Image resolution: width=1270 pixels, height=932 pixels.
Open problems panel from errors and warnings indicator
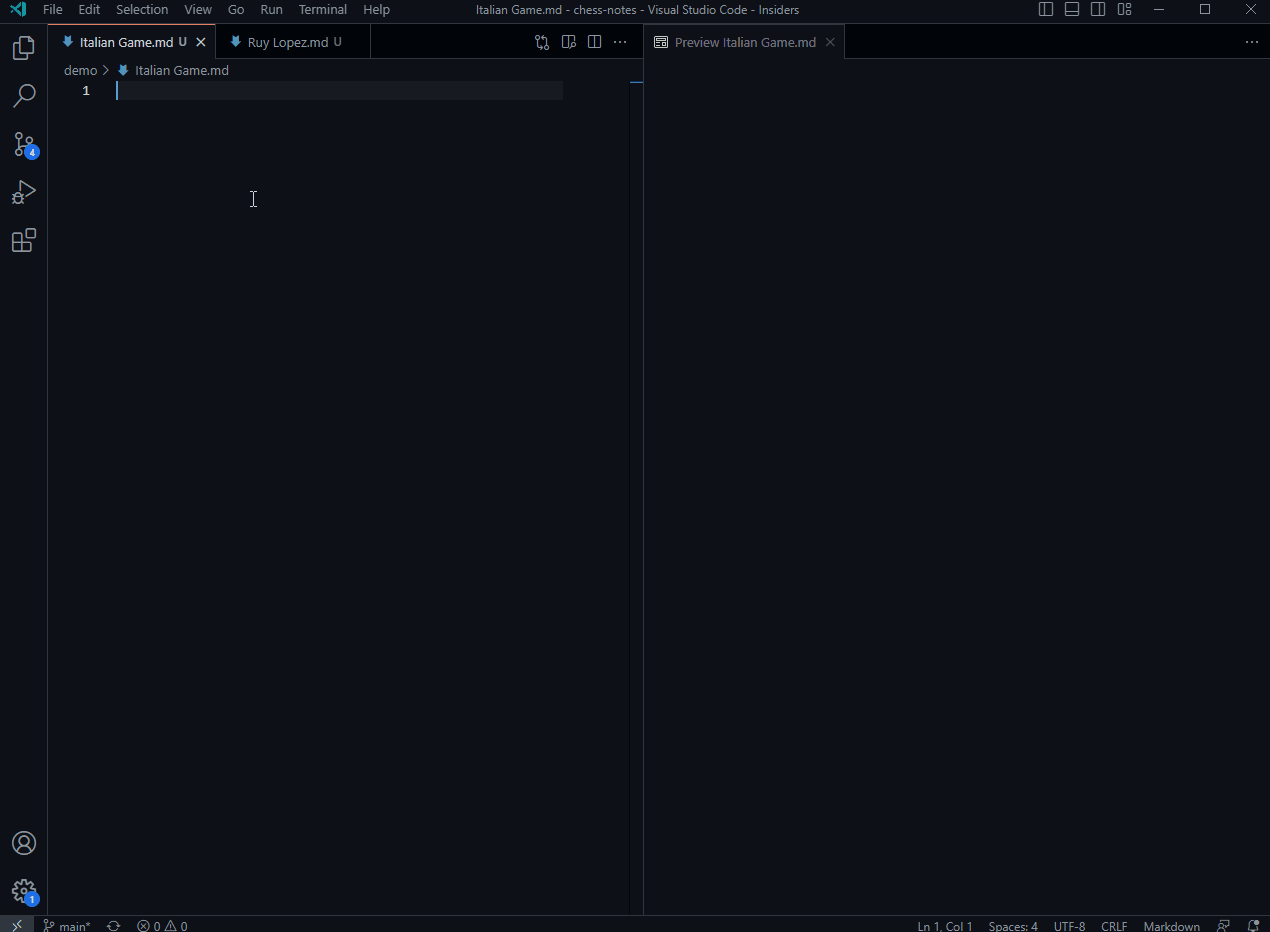coord(162,925)
